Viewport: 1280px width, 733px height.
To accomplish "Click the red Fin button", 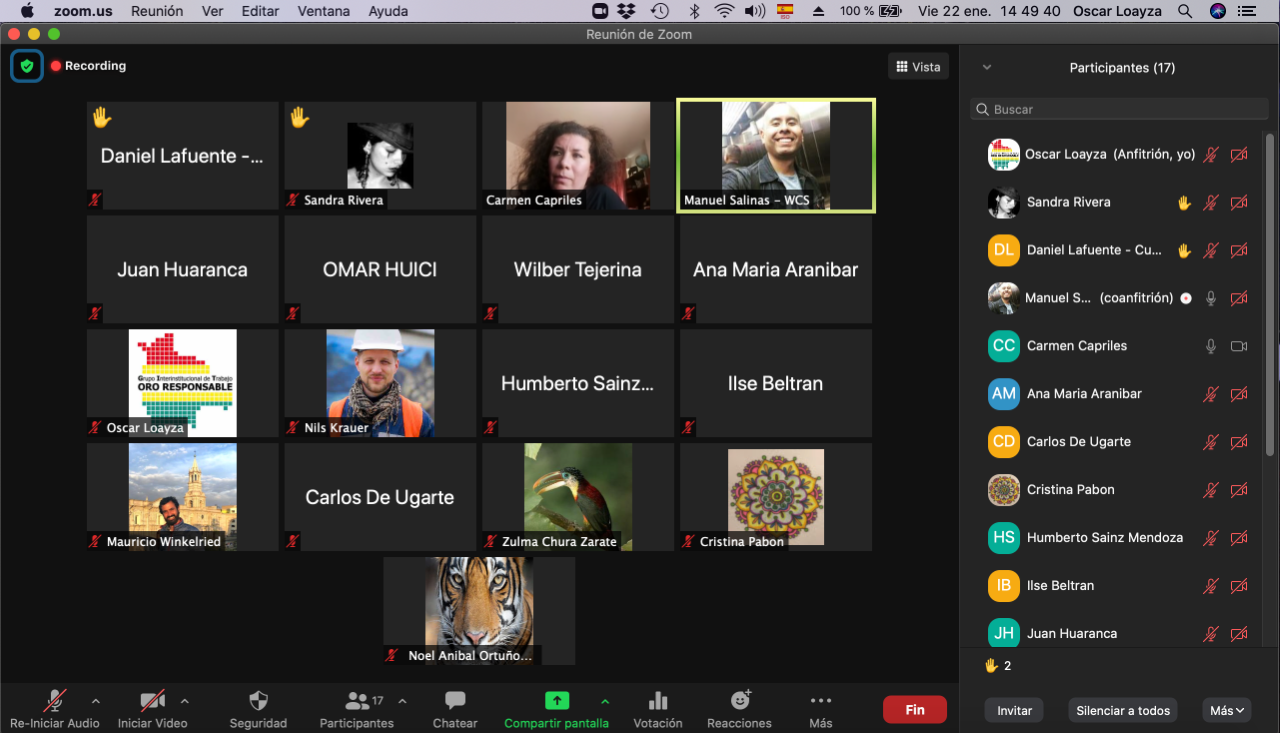I will 914,710.
